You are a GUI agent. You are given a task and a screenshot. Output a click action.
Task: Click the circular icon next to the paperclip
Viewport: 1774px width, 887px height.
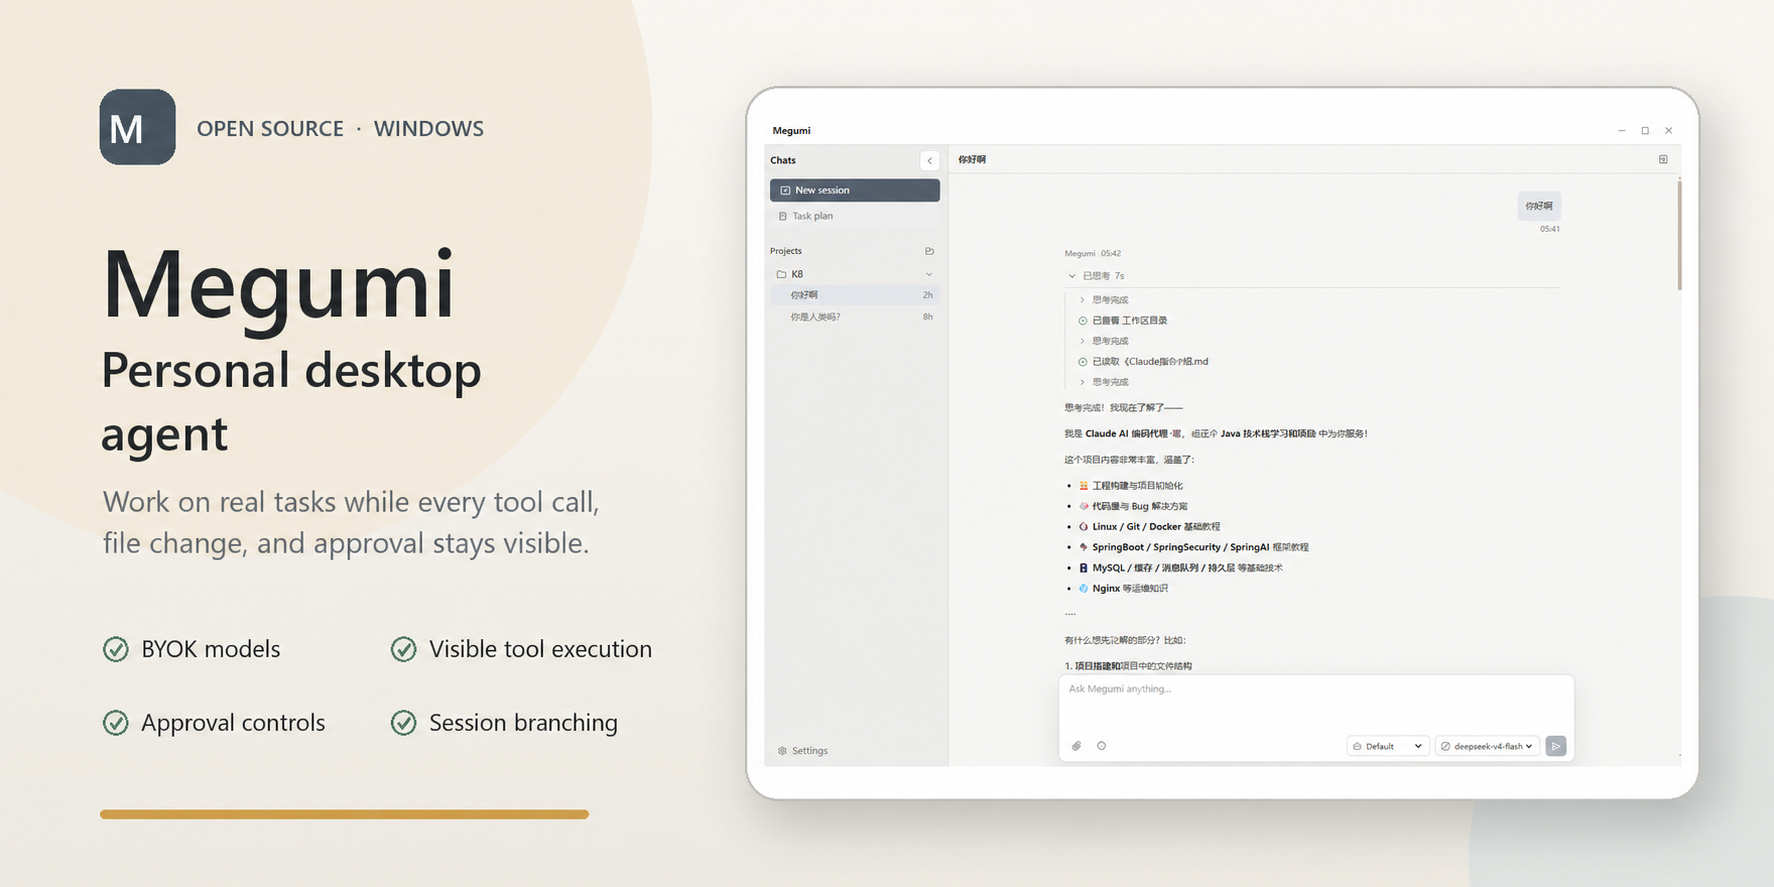pos(1101,746)
